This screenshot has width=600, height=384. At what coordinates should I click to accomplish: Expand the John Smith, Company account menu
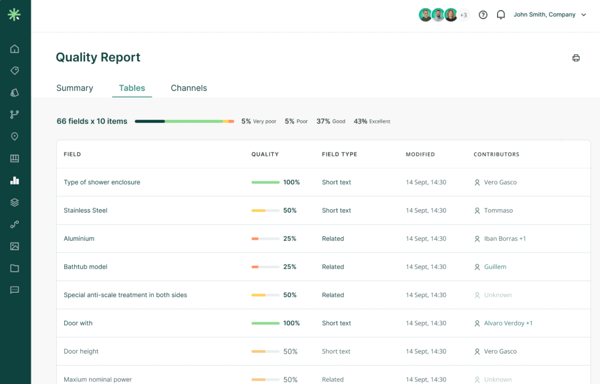point(550,15)
